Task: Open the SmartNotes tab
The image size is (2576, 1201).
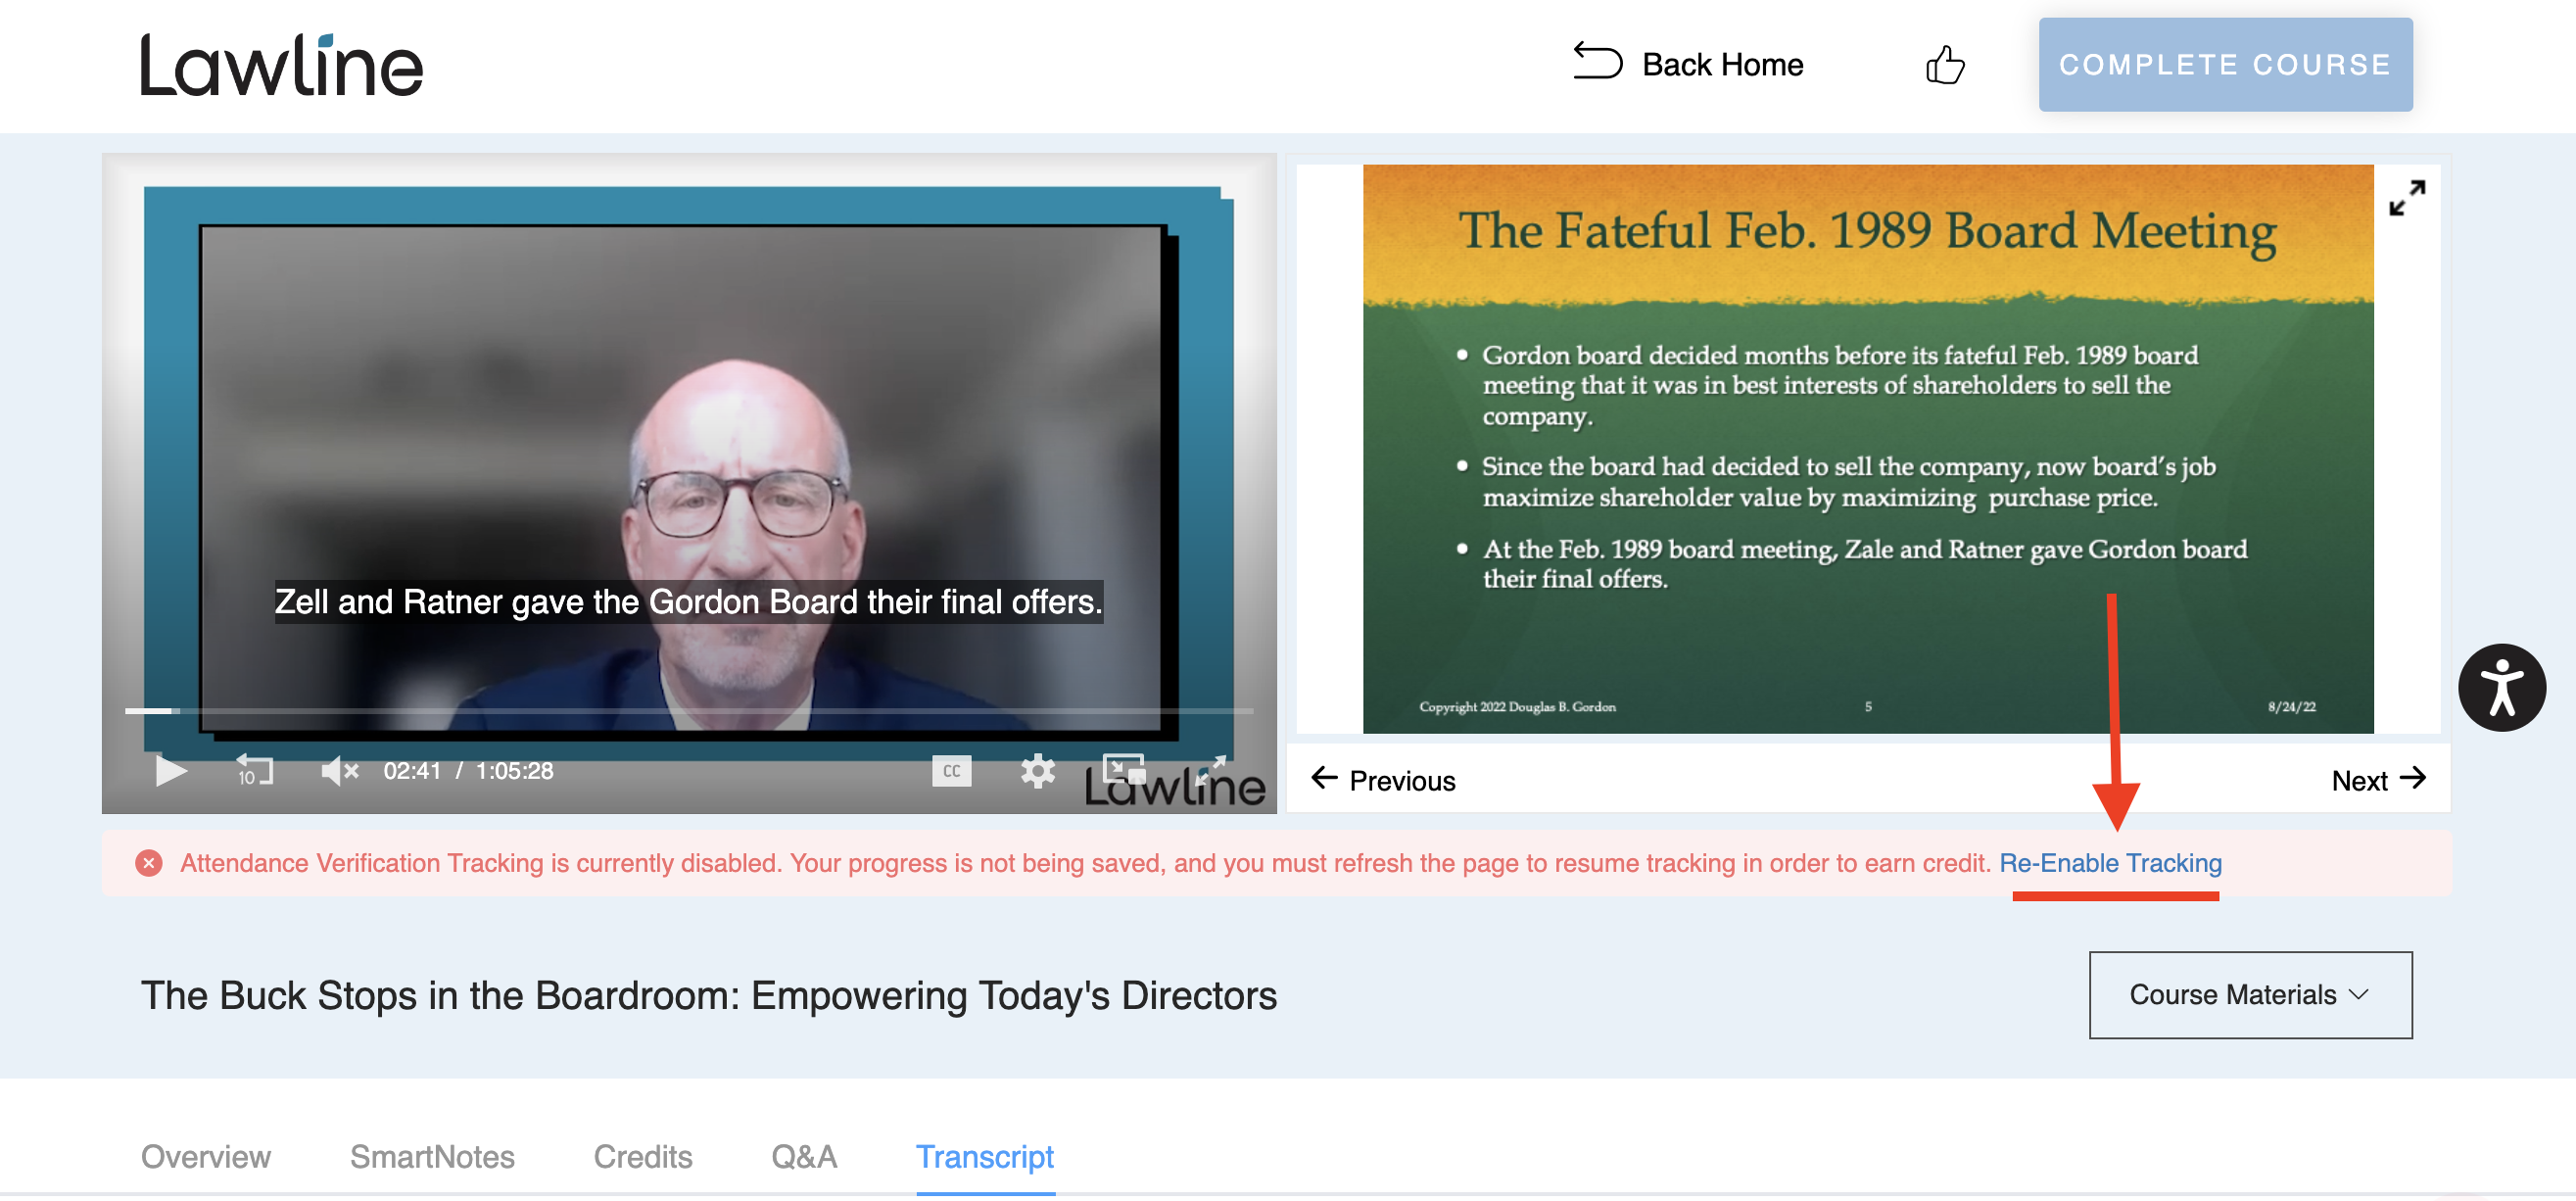Action: coord(432,1157)
